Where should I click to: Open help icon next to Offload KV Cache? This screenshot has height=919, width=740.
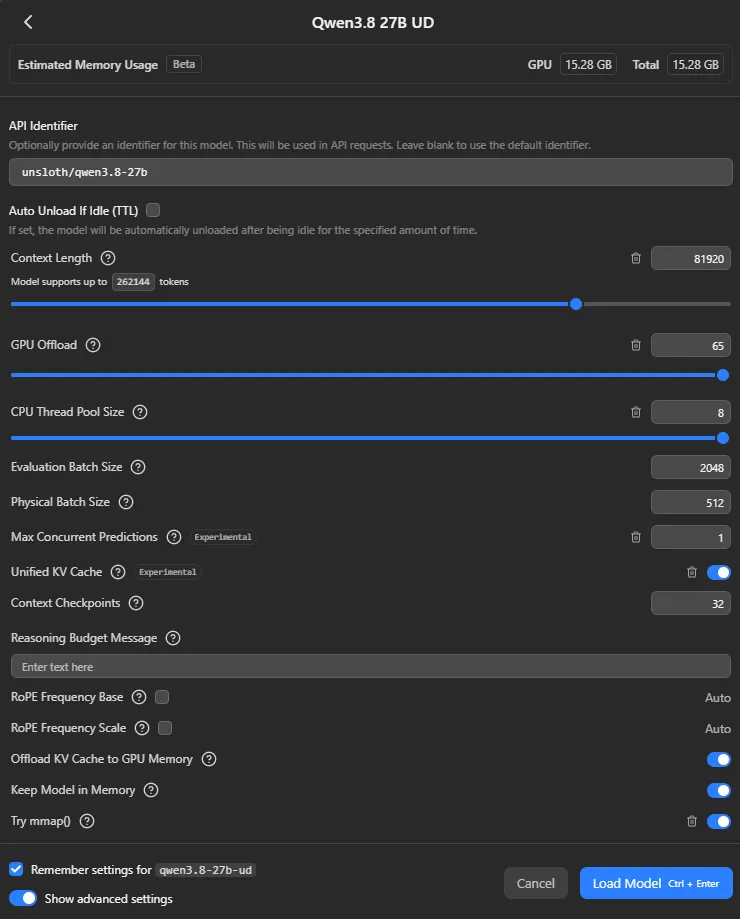click(209, 759)
